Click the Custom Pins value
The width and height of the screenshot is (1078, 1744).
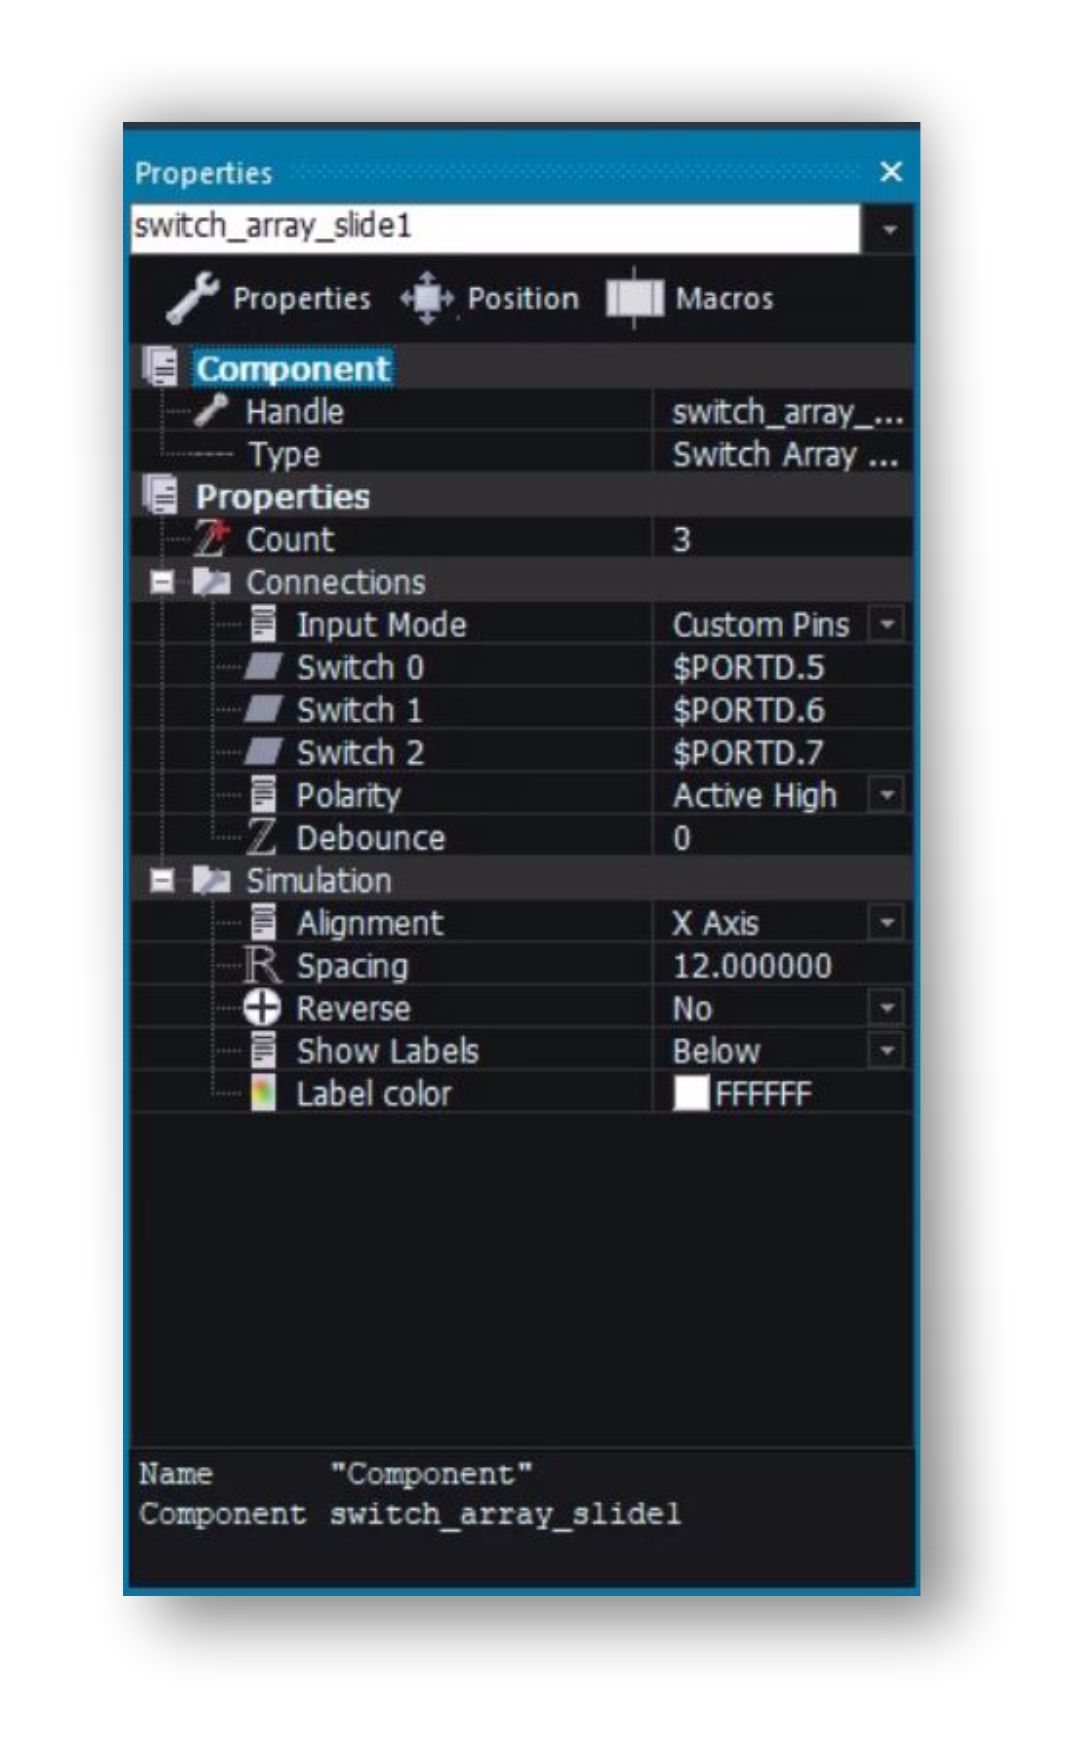click(x=760, y=625)
